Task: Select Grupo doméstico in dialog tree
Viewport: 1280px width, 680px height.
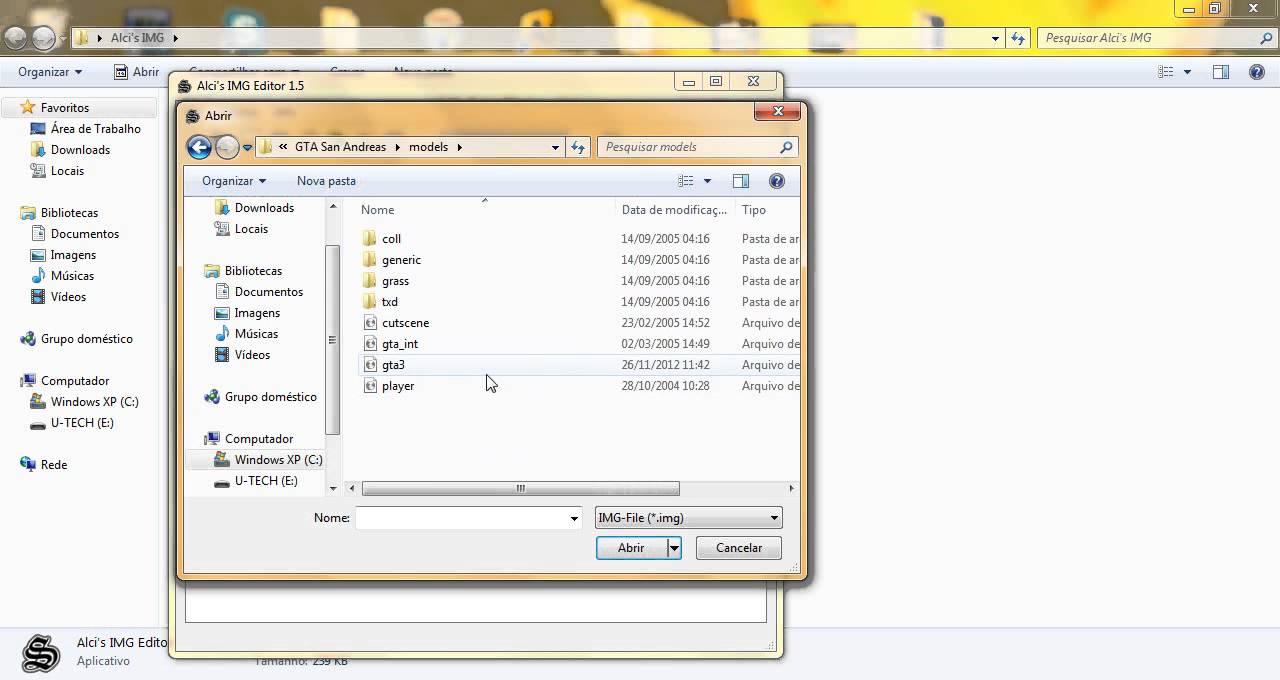Action: coord(270,397)
